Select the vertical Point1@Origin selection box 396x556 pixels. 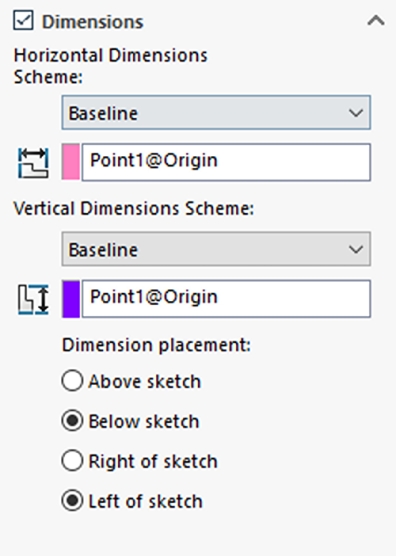tap(226, 299)
